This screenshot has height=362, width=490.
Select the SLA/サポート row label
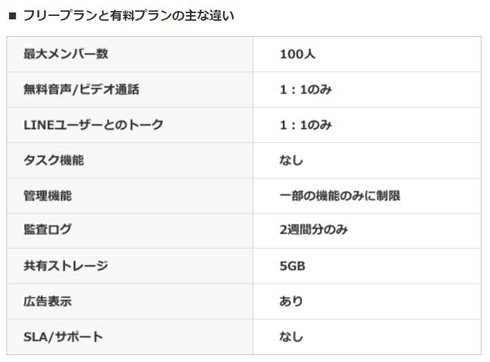pyautogui.click(x=63, y=337)
